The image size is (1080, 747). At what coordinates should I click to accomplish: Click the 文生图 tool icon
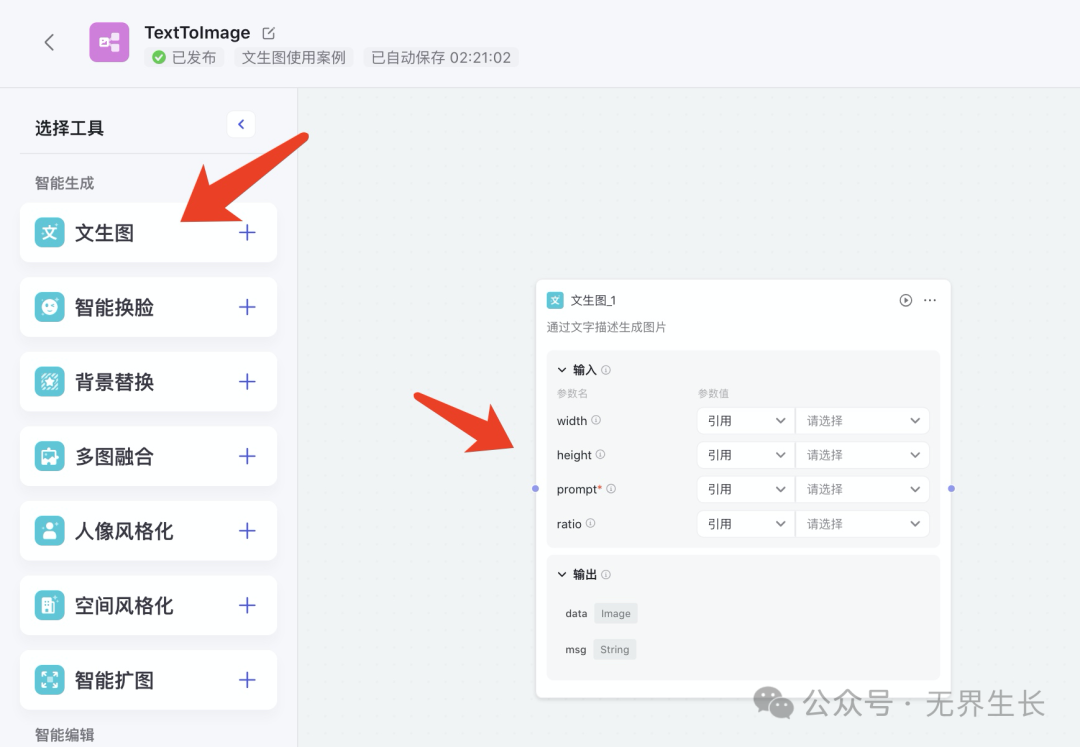50,233
